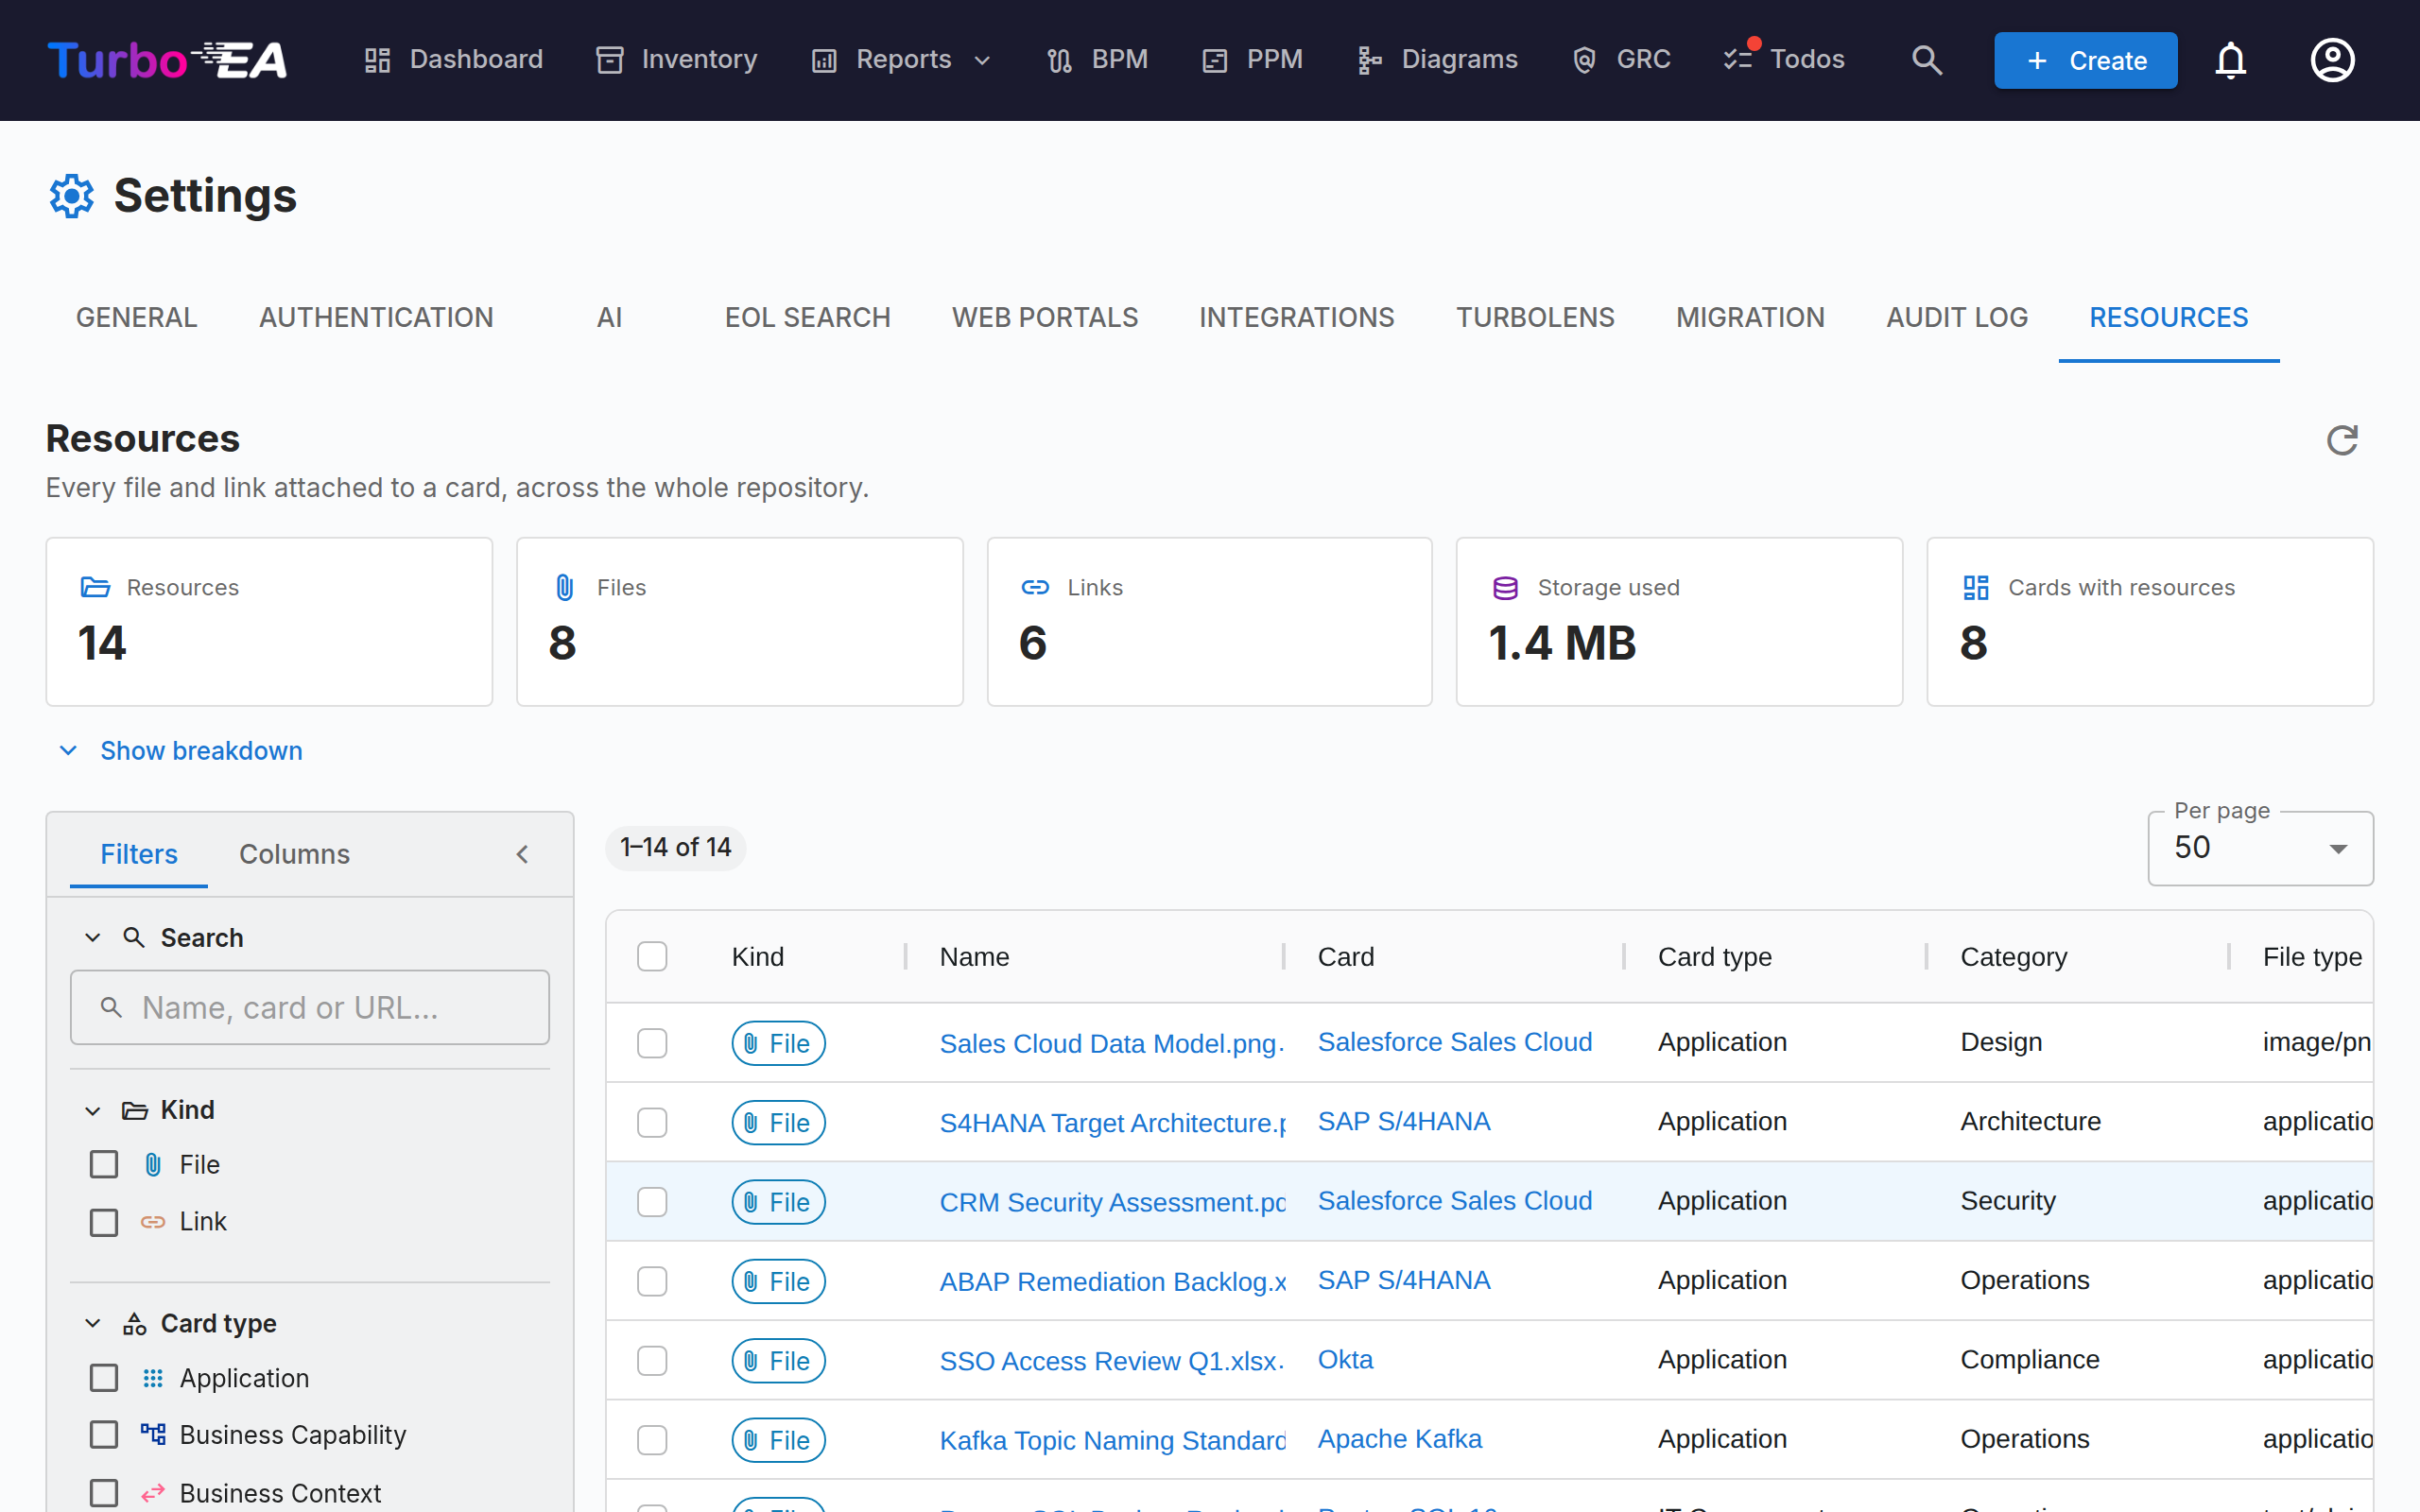Collapse the filters side panel arrow
This screenshot has height=1512, width=2420.
522,854
